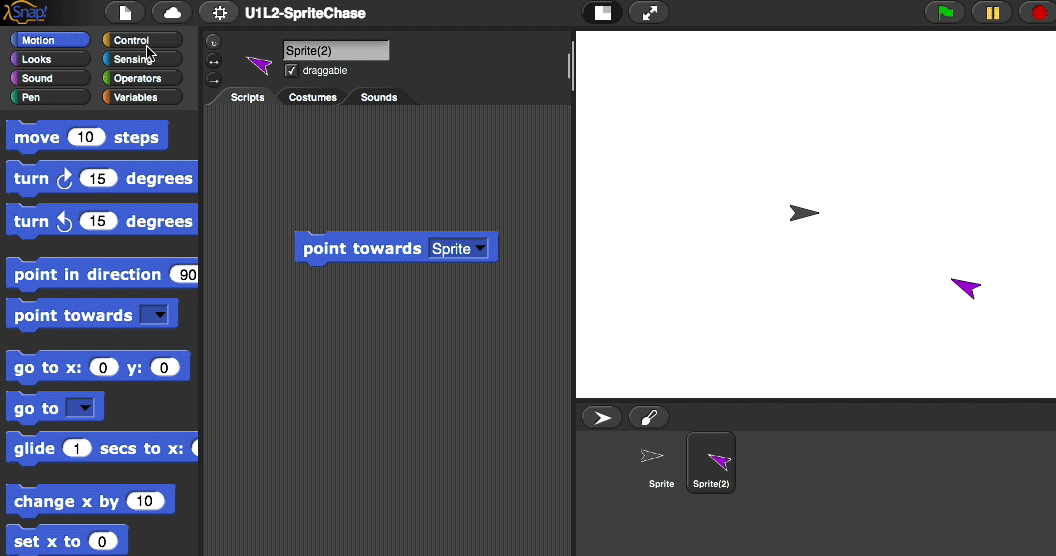Select Sprite(2) in the sprite corral

(711, 463)
